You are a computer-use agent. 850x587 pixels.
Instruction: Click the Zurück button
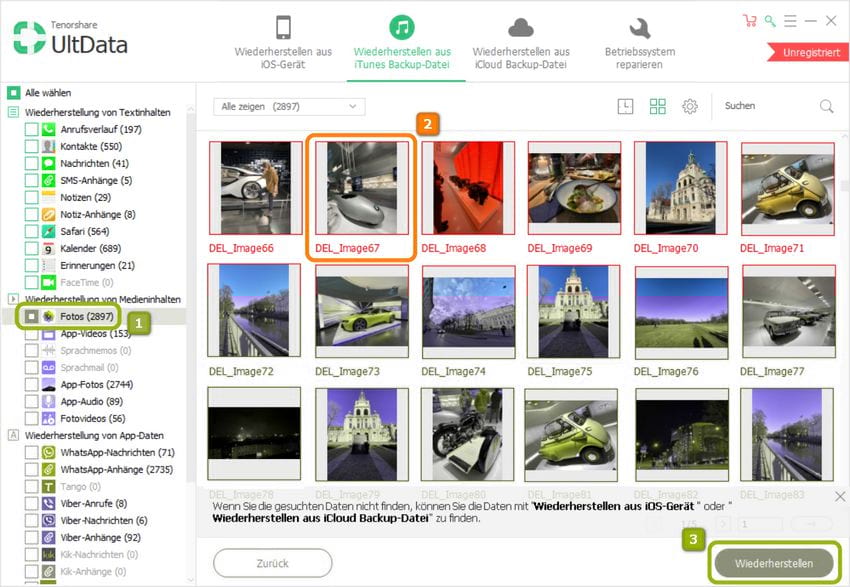point(273,563)
